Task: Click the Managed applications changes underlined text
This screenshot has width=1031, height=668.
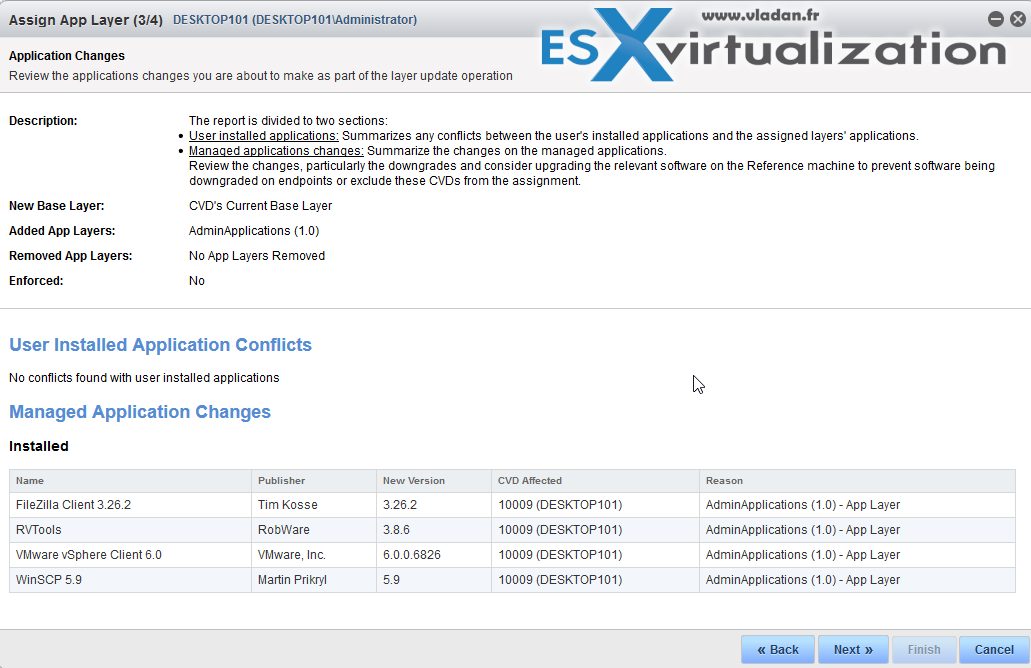Action: [x=276, y=151]
